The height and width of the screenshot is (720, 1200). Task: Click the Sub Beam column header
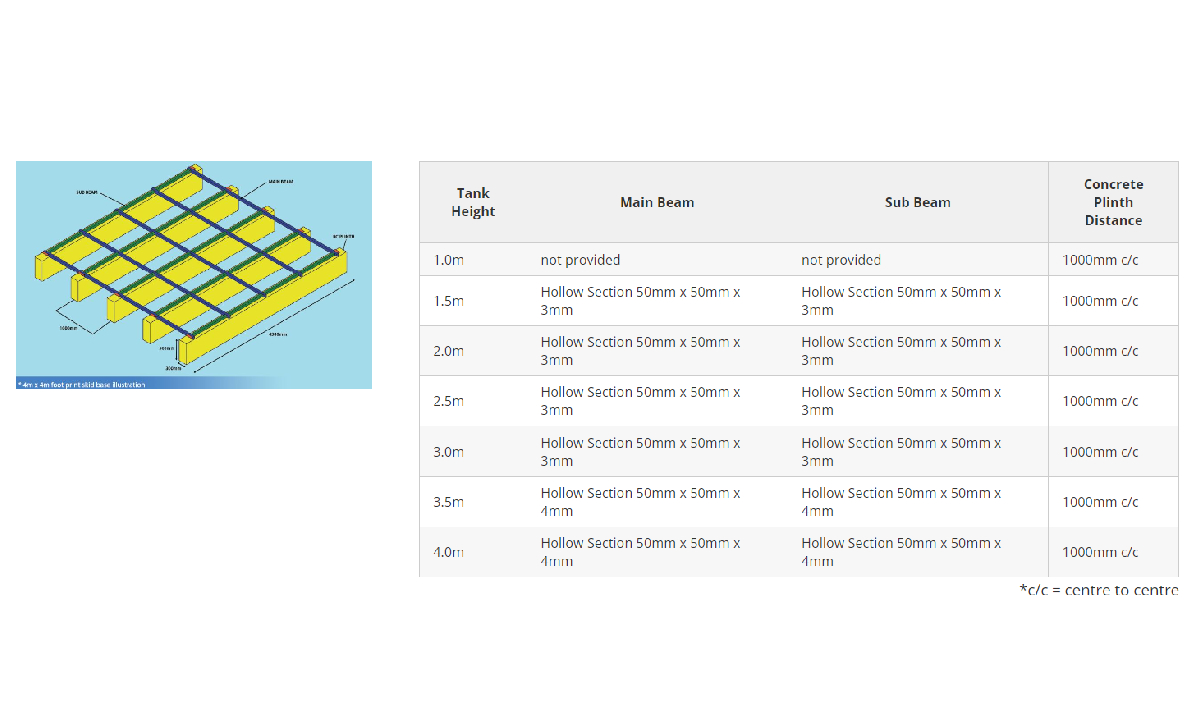917,202
